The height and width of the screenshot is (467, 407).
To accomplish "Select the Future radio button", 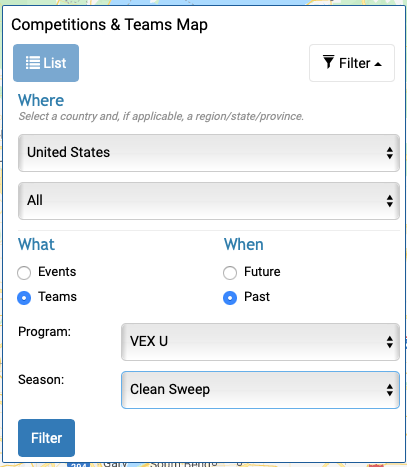I will (230, 273).
